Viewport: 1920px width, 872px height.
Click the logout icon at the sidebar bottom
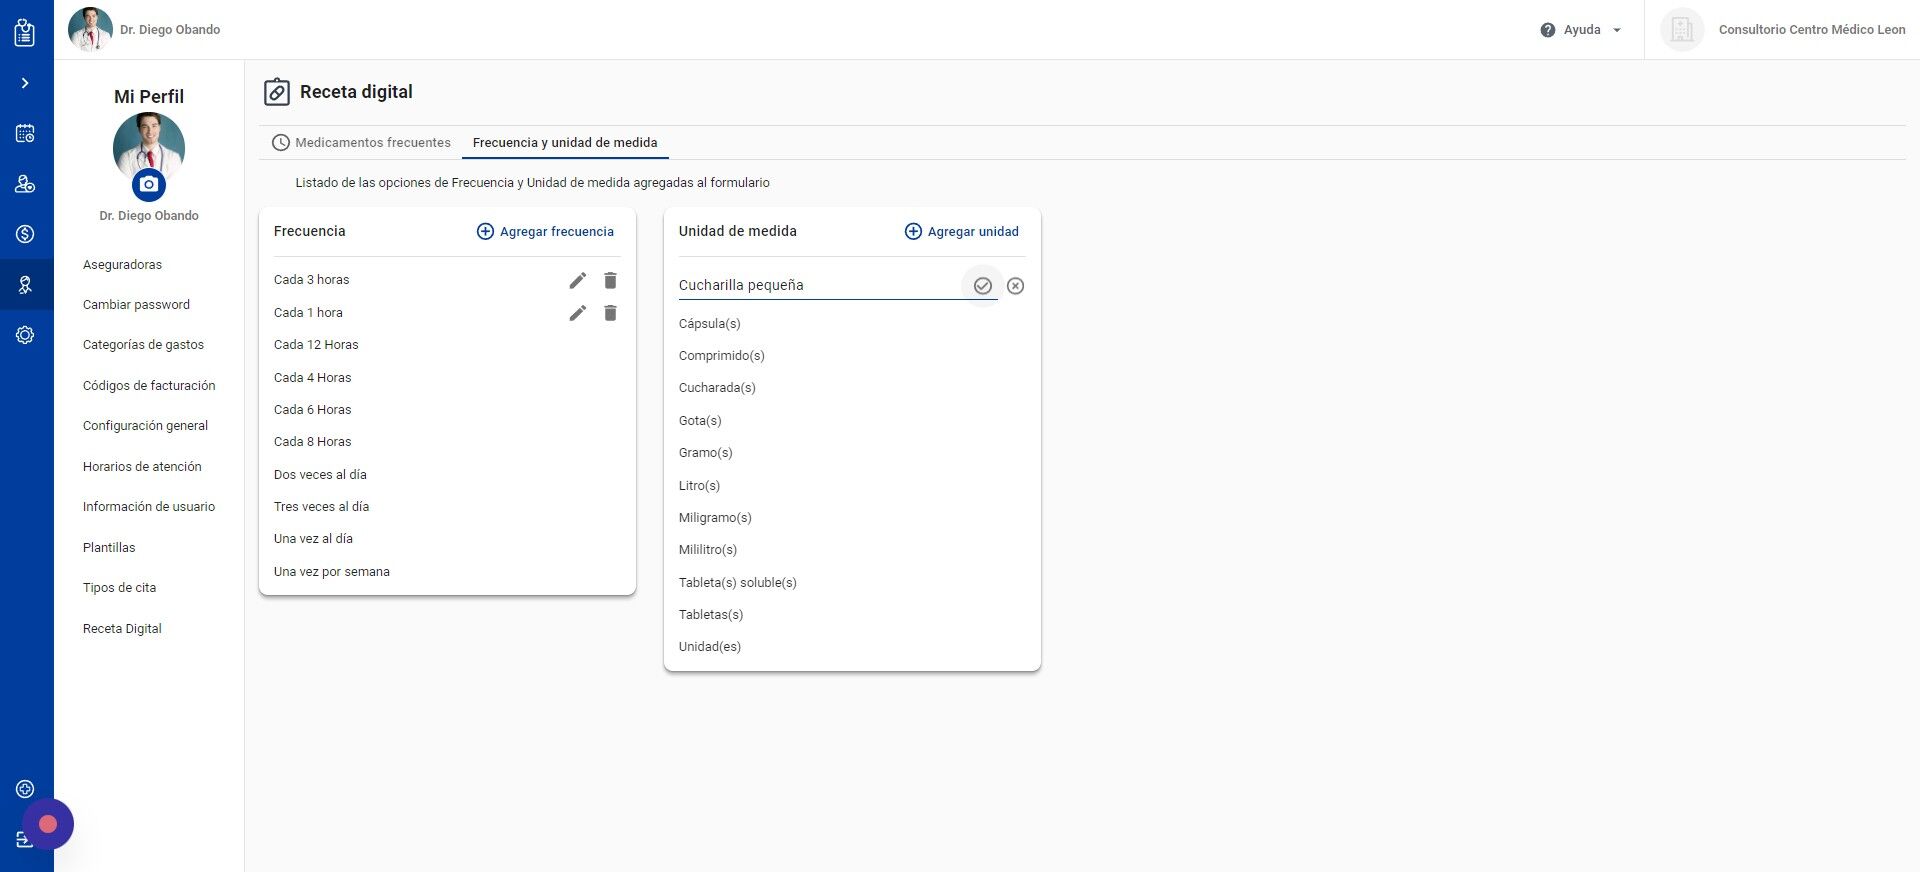click(x=23, y=840)
